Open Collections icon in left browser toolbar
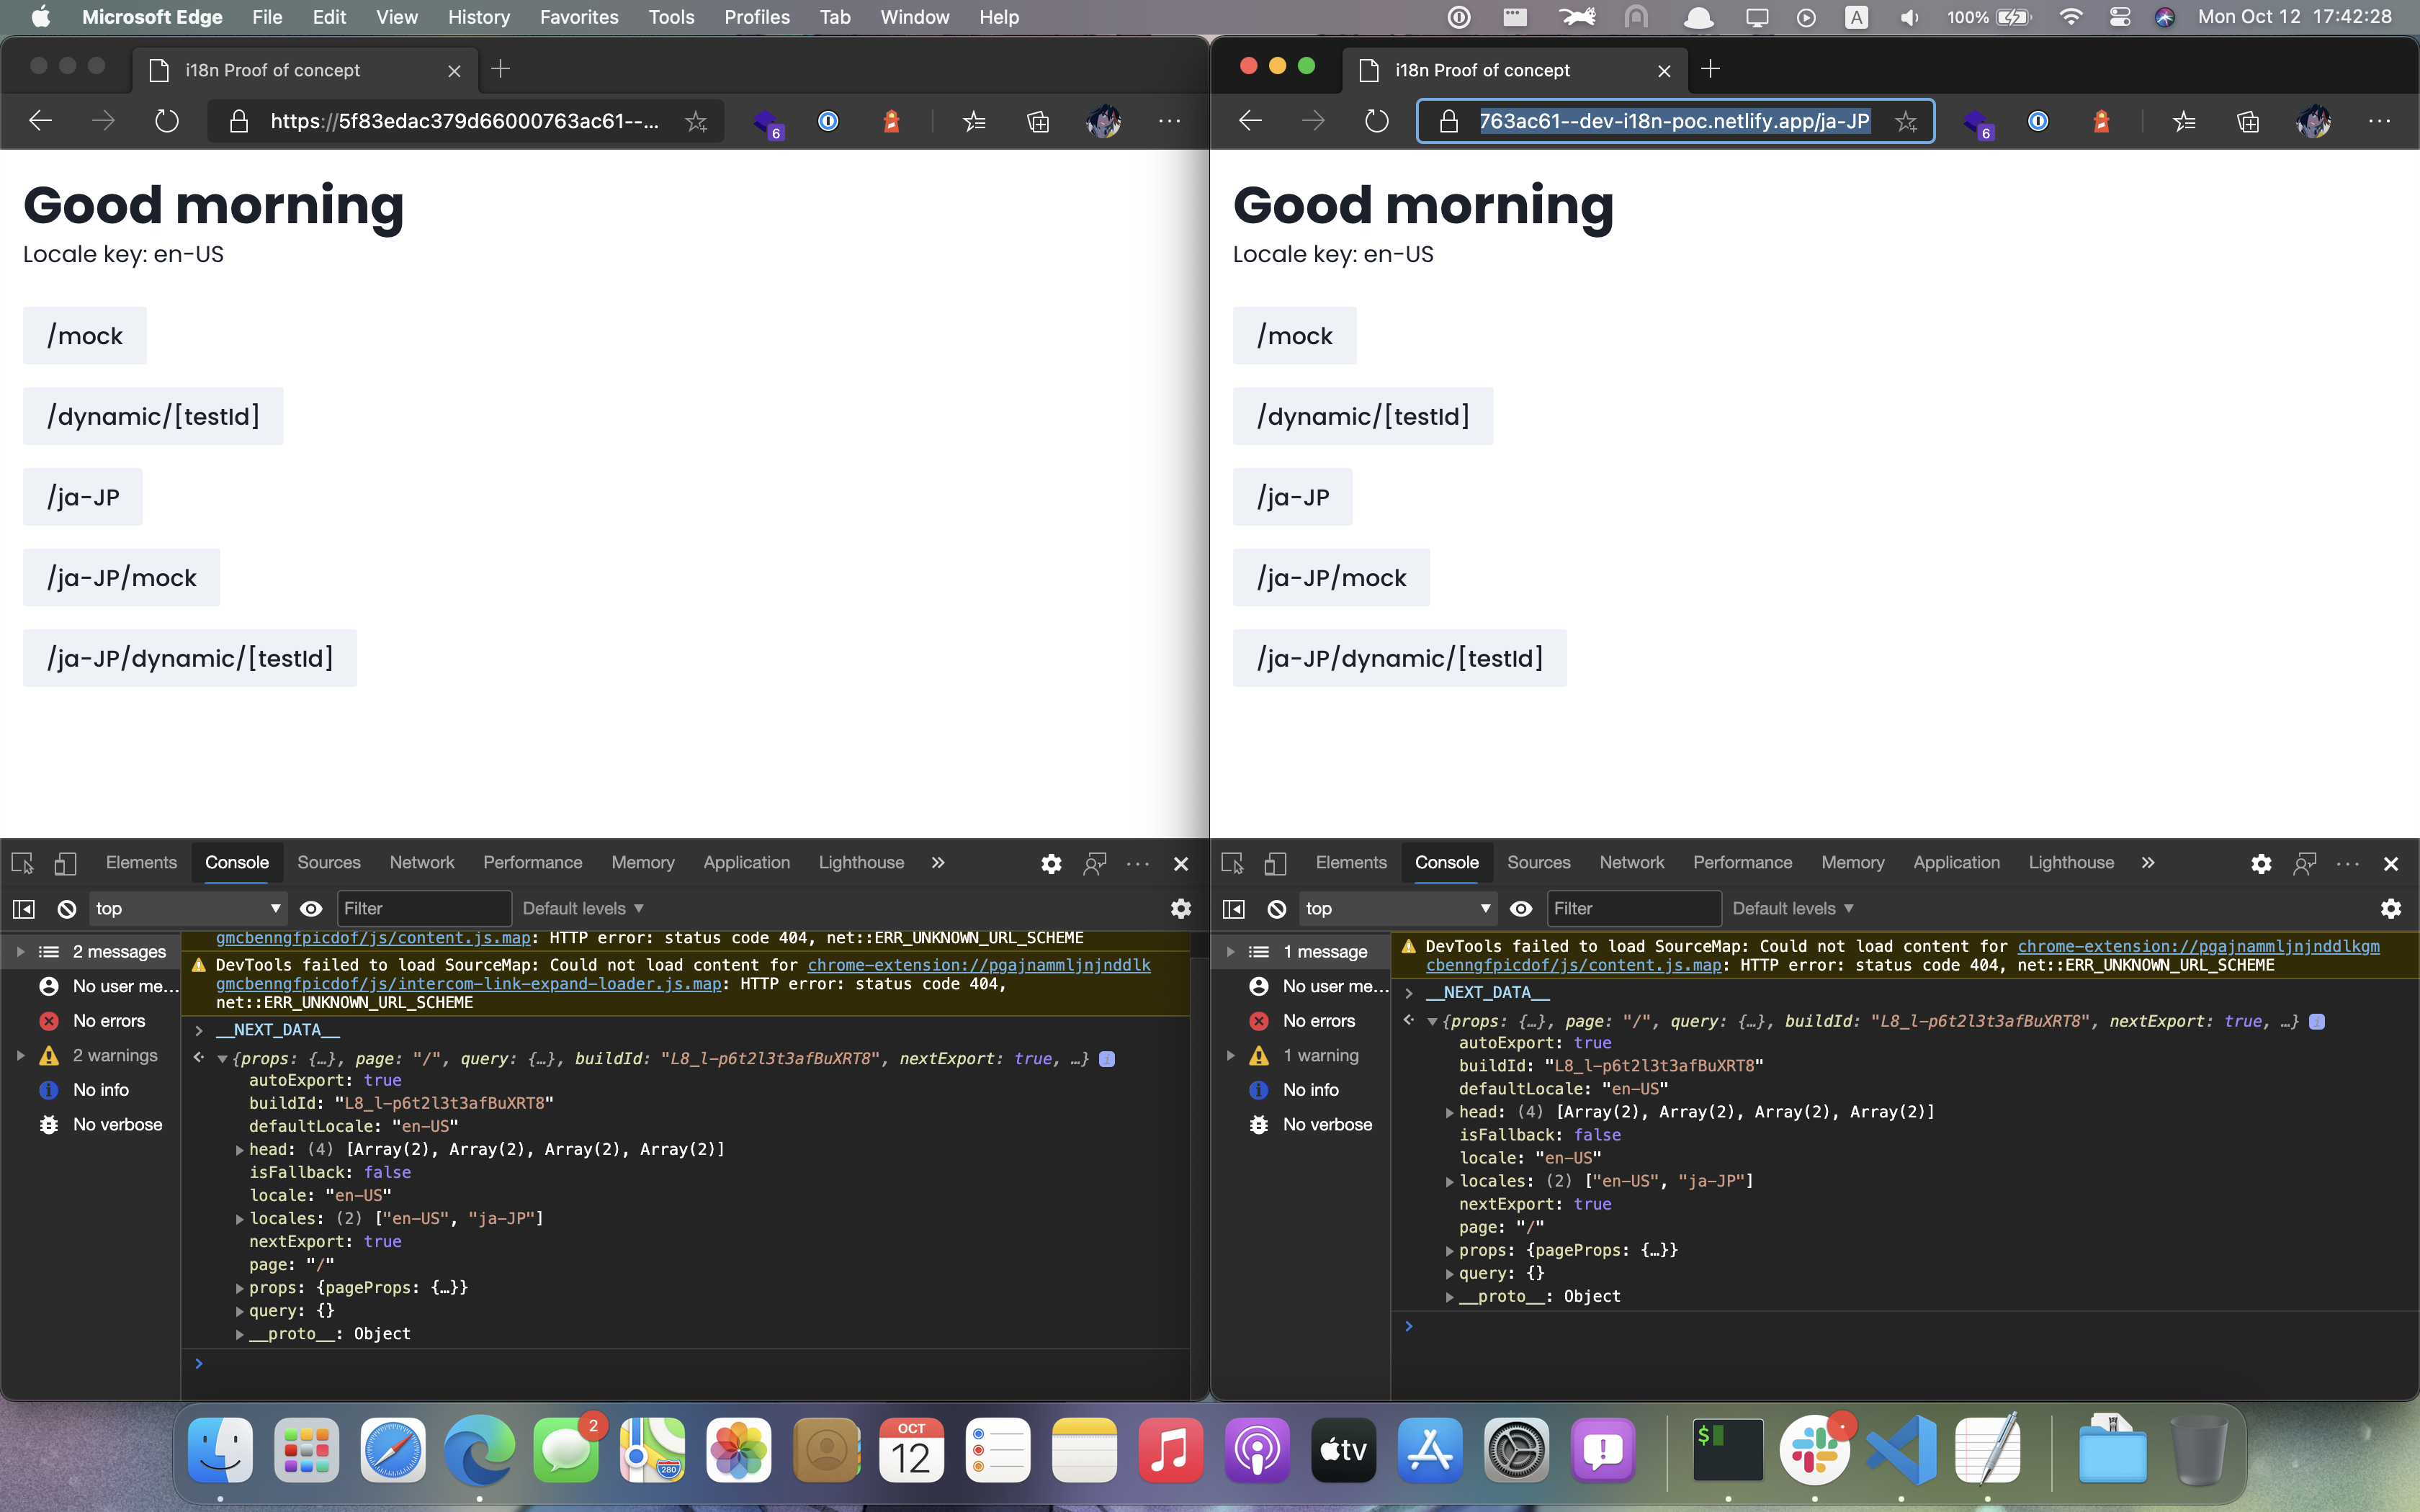The height and width of the screenshot is (1512, 2420). (1038, 122)
